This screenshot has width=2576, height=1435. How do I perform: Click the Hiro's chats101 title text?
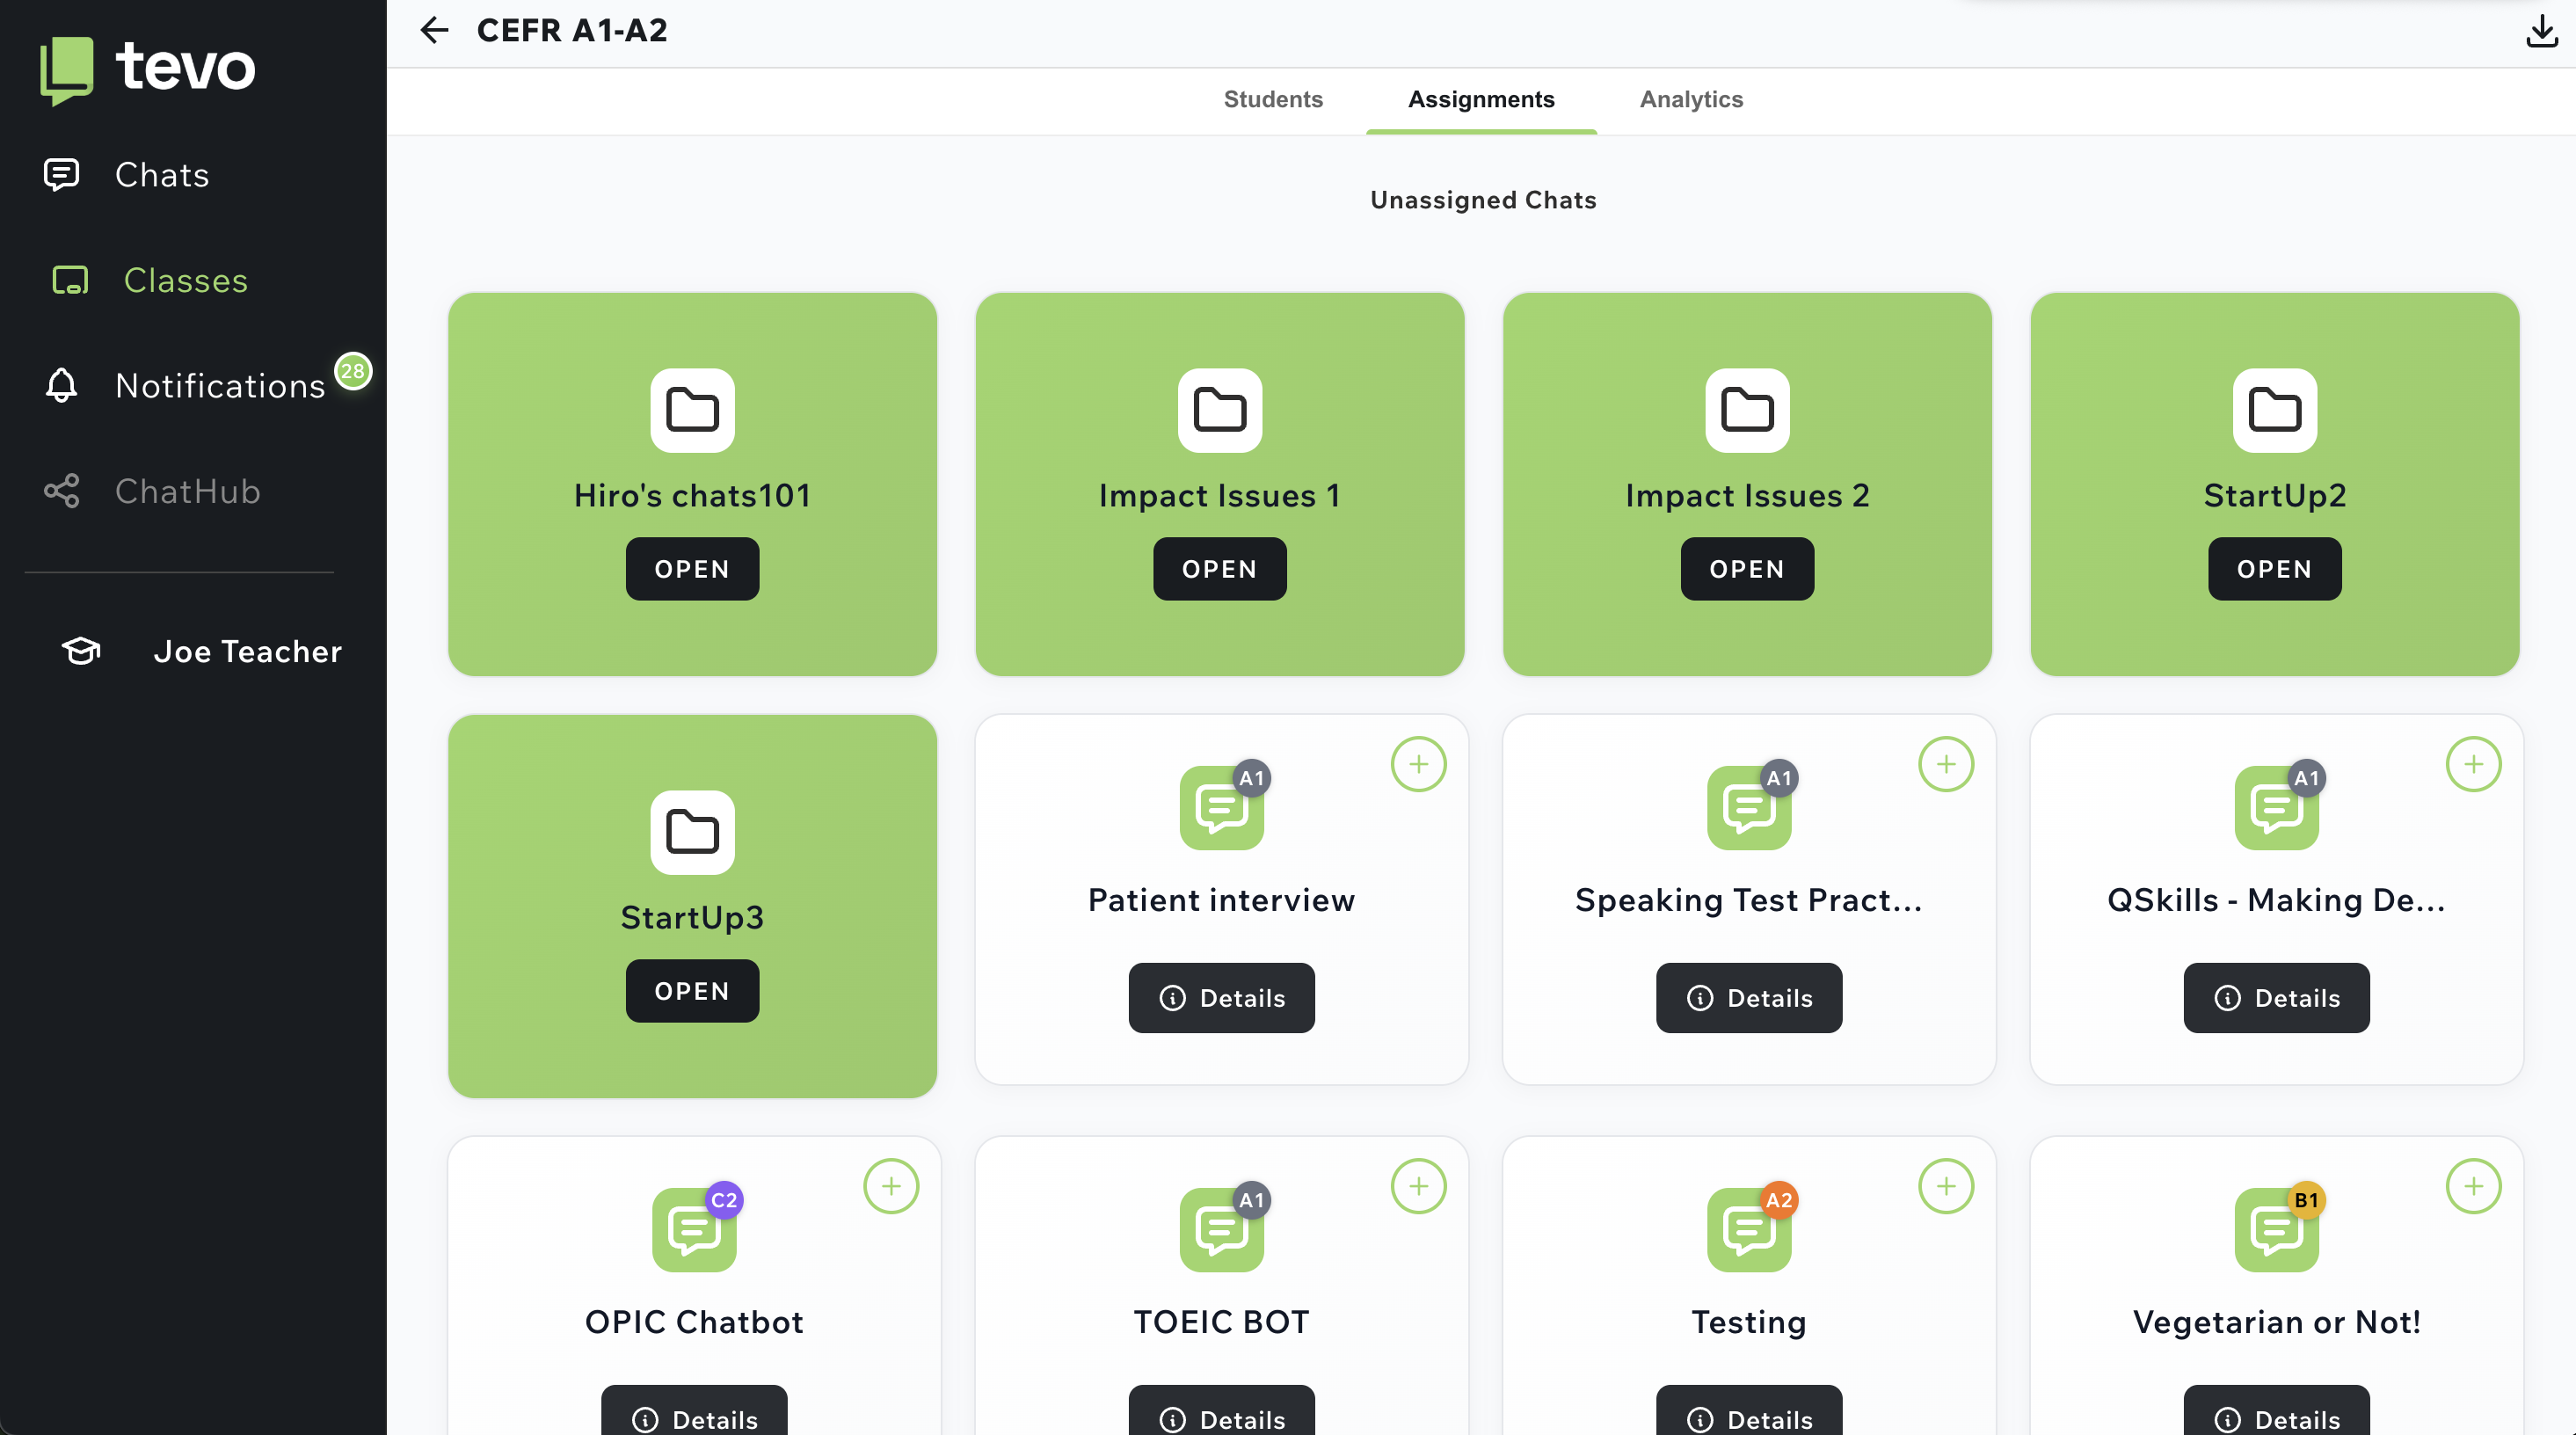[x=692, y=495]
